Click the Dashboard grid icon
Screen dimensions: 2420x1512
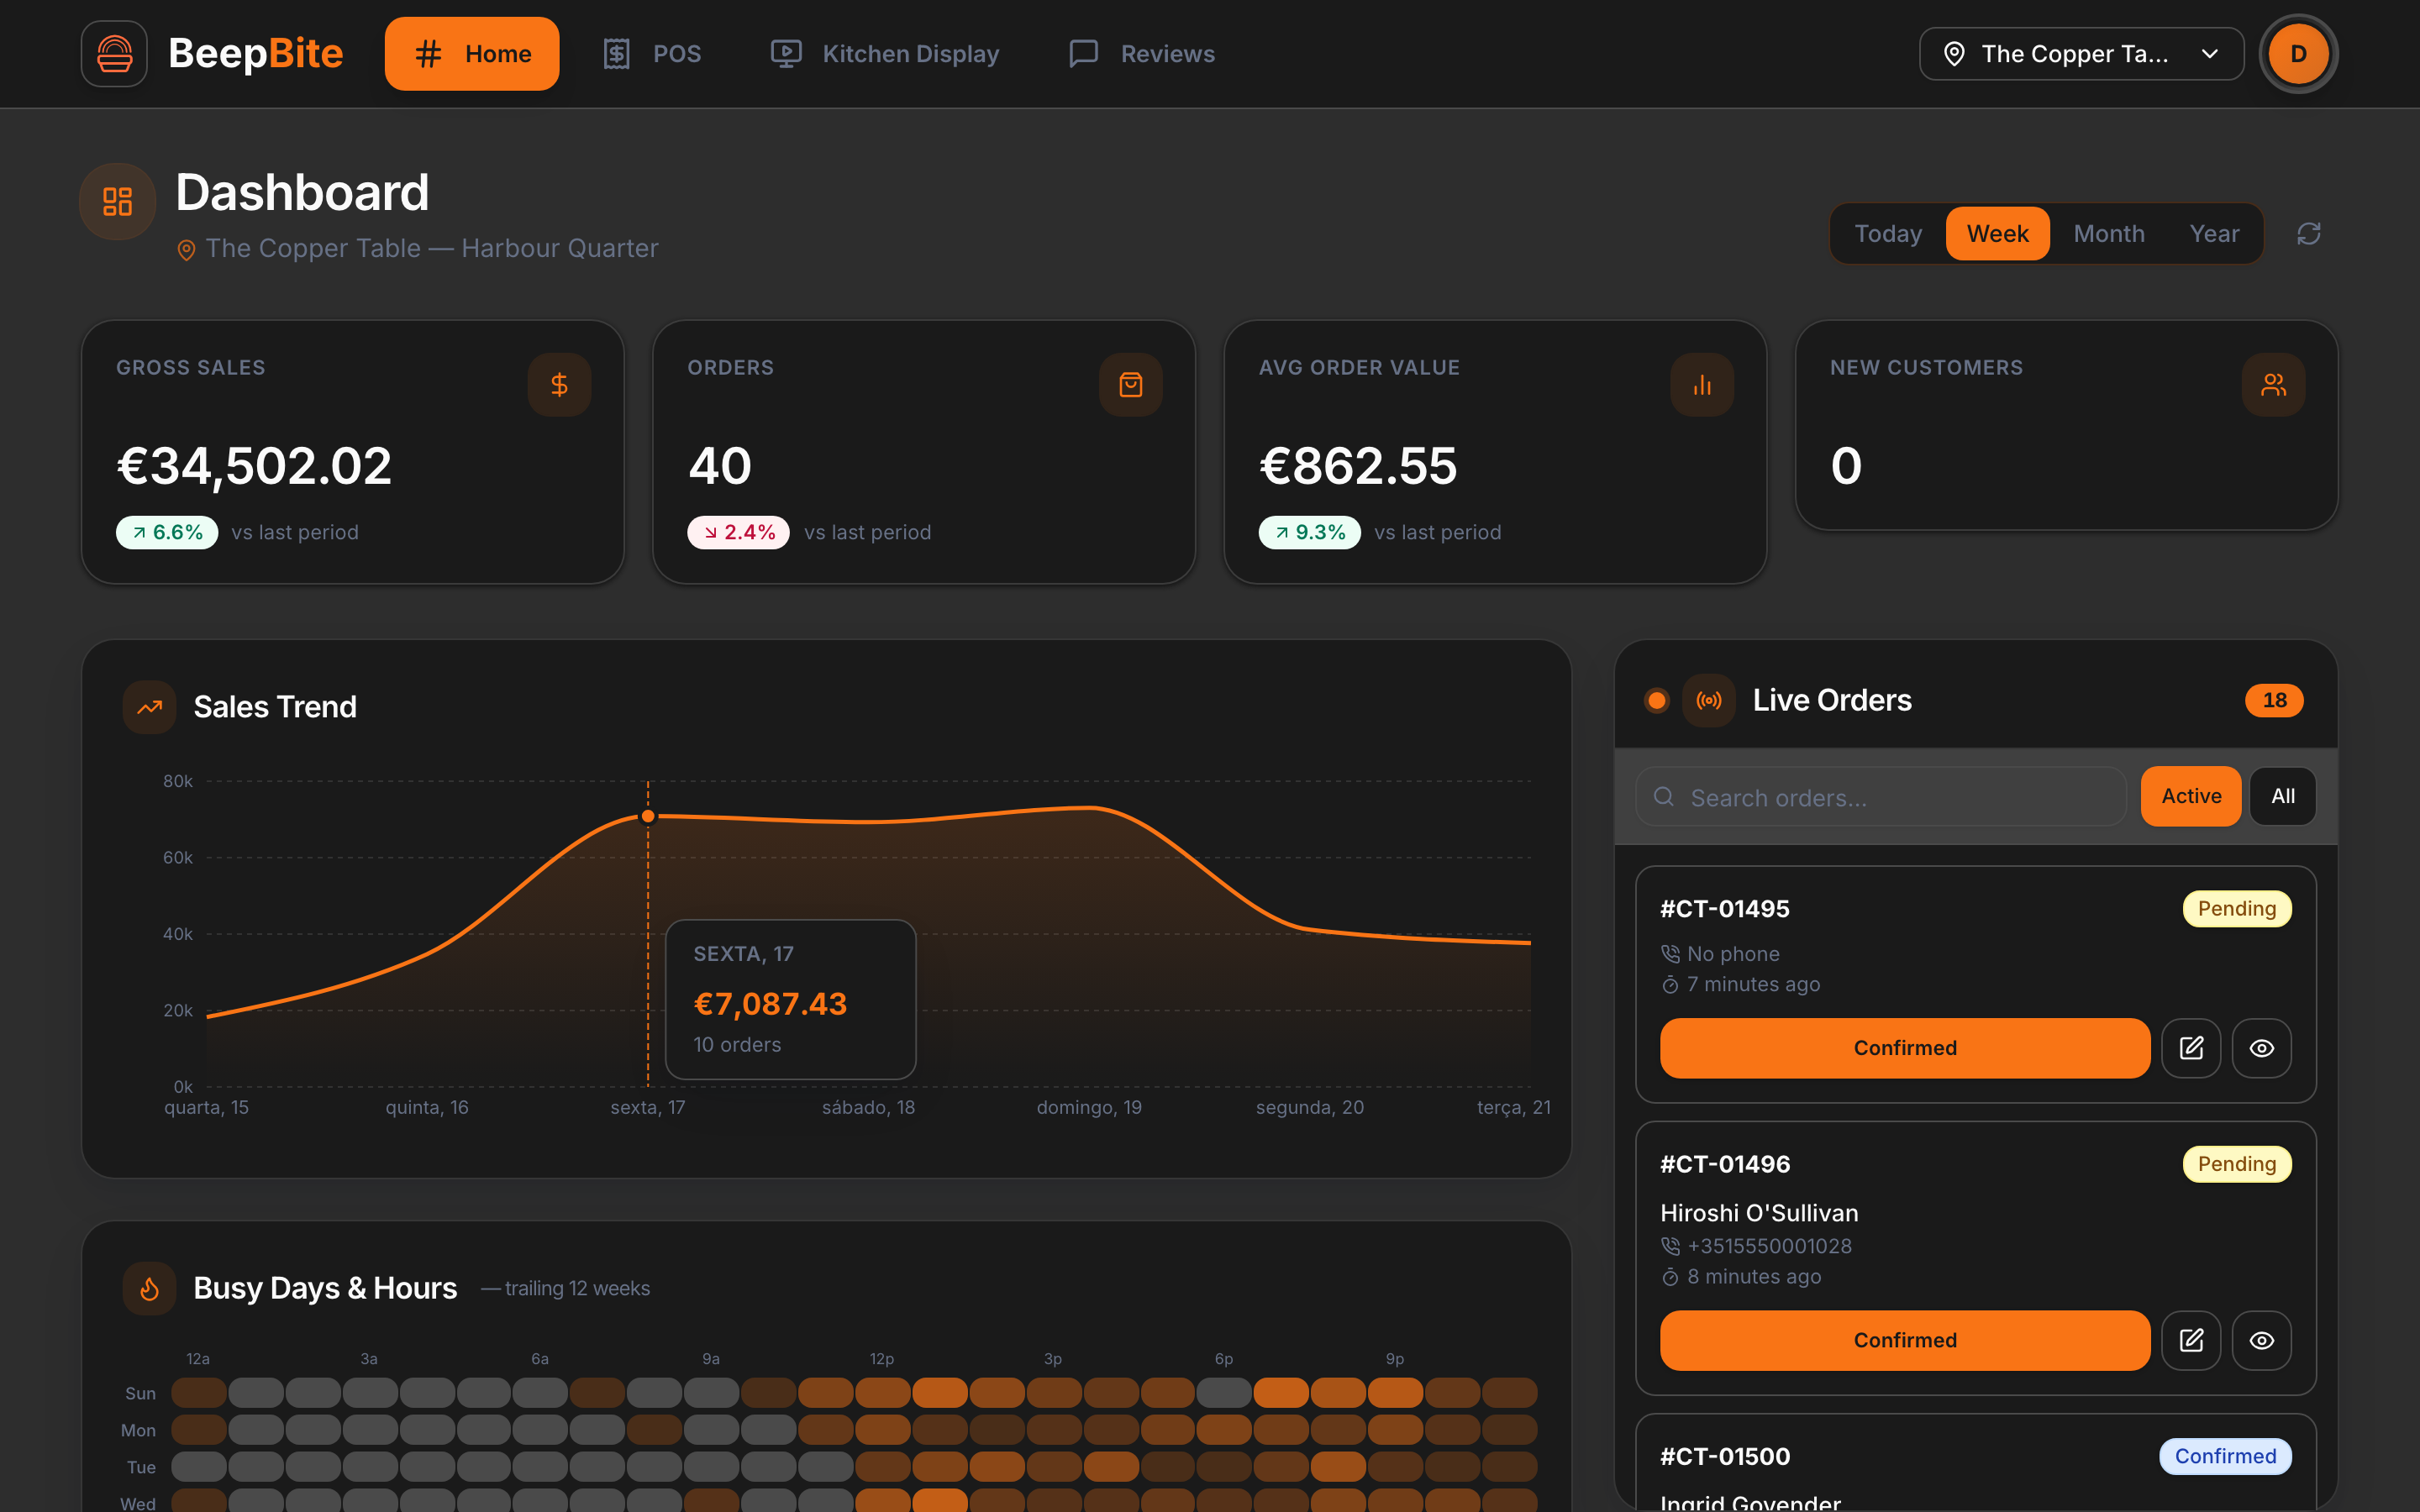click(x=118, y=201)
